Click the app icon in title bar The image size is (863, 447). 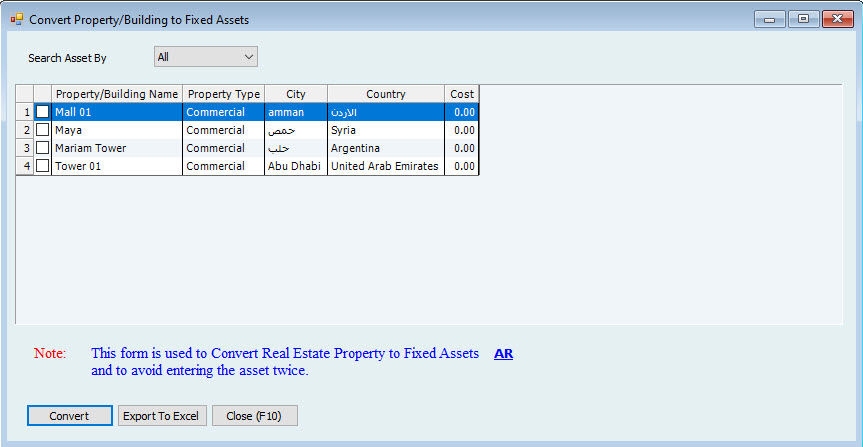click(16, 19)
